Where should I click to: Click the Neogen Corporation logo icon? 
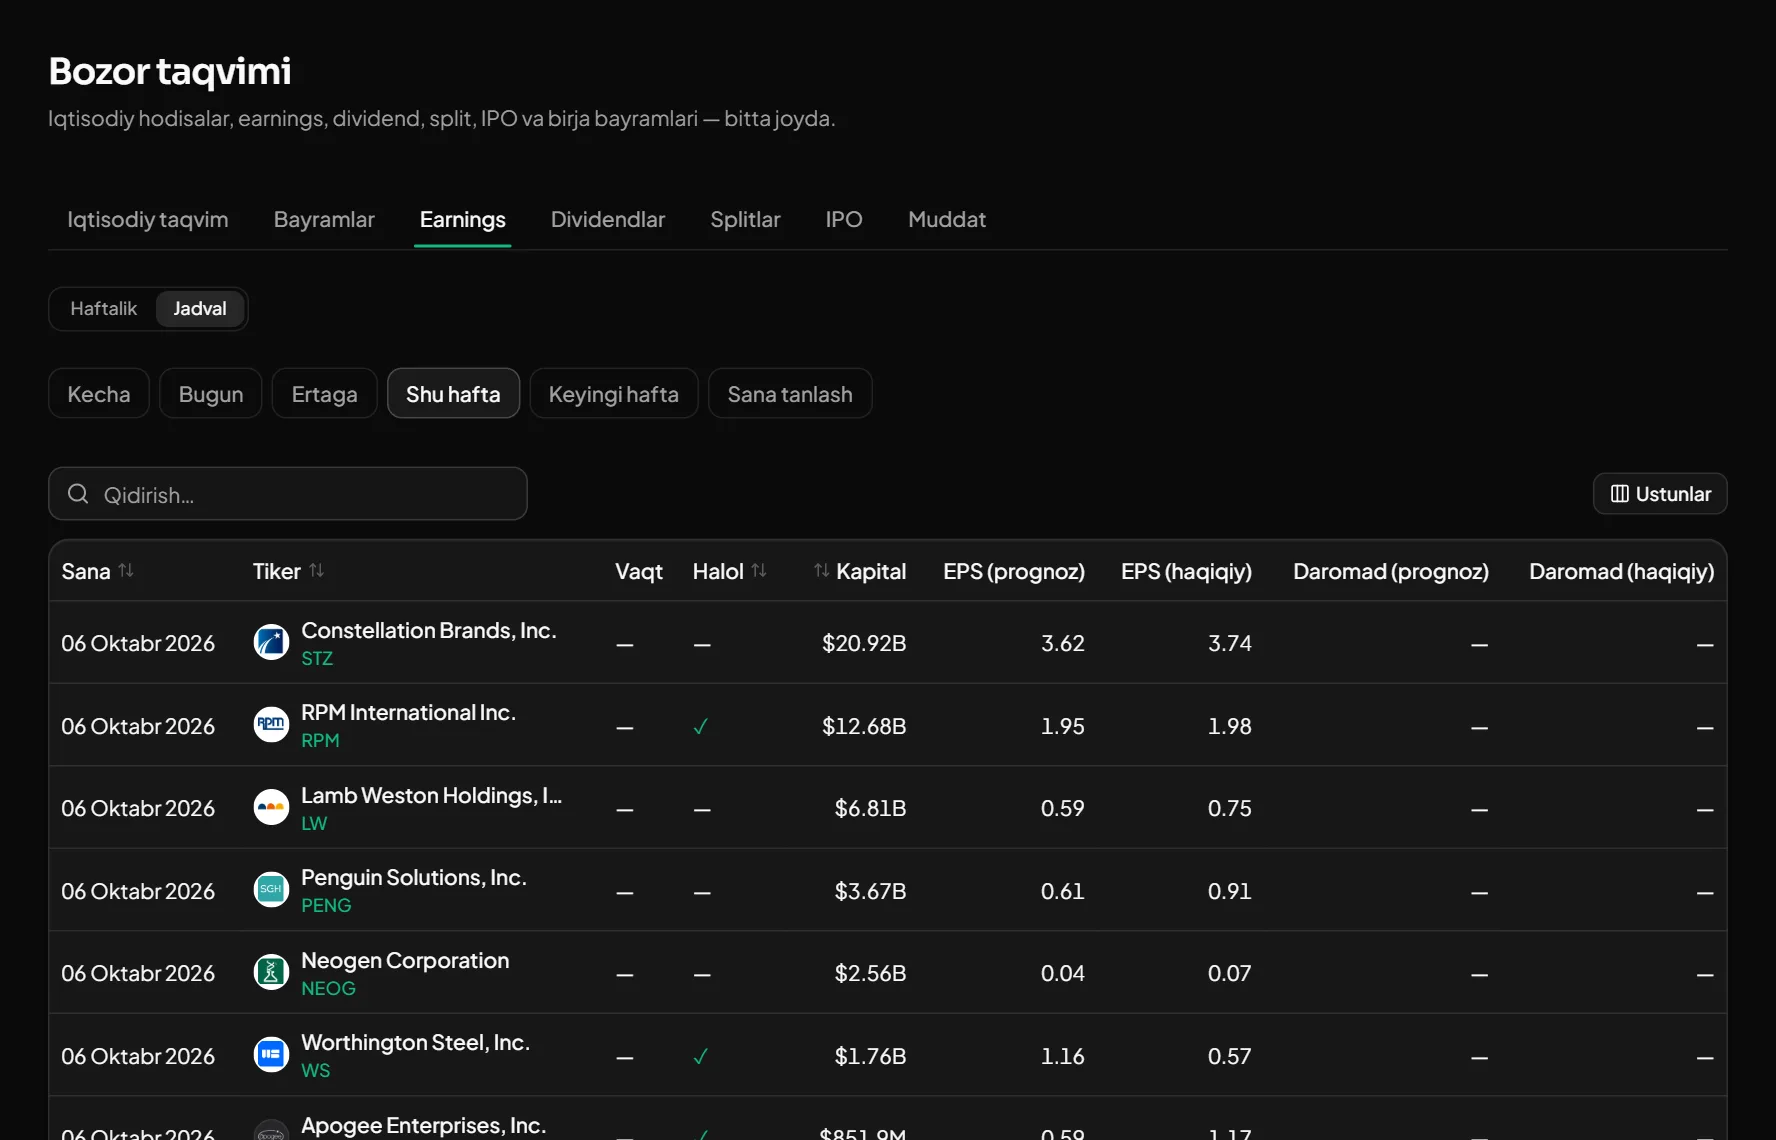click(x=271, y=972)
